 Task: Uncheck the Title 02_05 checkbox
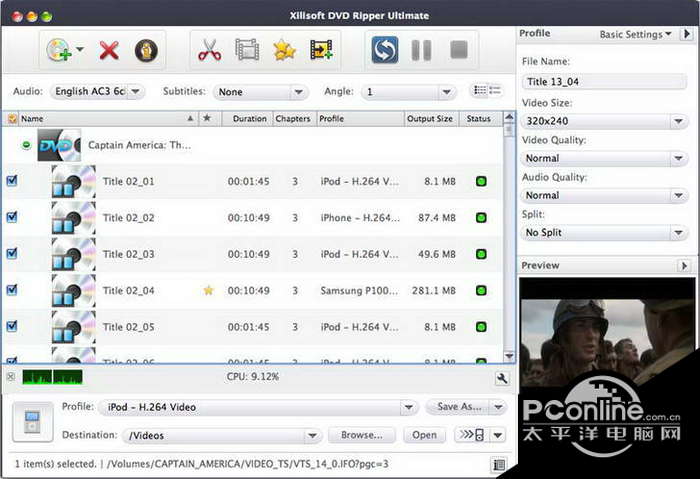tap(12, 326)
